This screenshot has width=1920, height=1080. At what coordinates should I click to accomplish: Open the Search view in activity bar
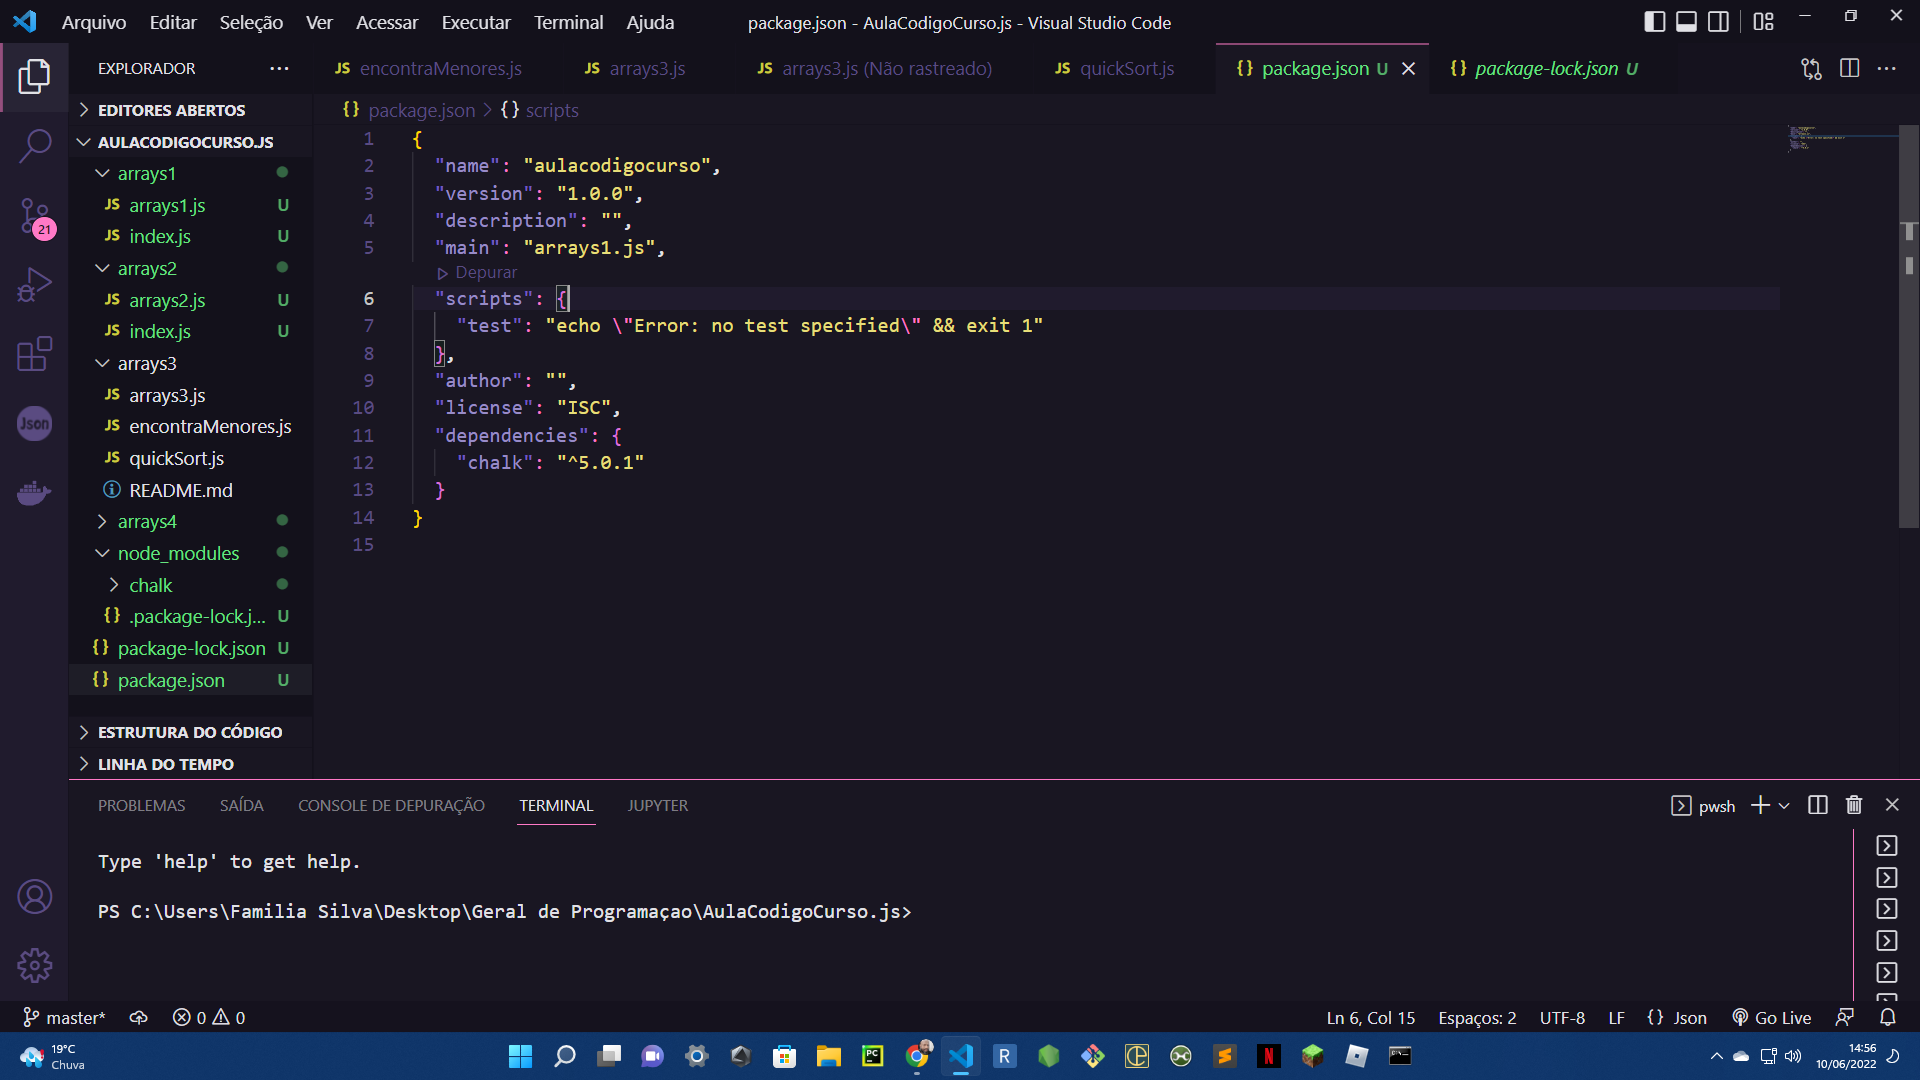(x=34, y=146)
